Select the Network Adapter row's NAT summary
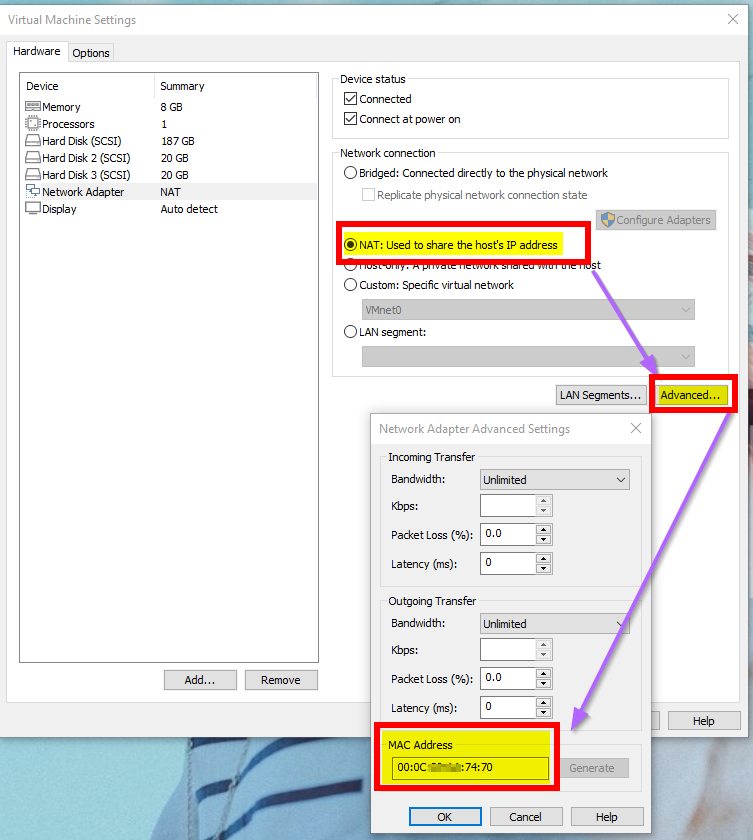 (x=170, y=192)
